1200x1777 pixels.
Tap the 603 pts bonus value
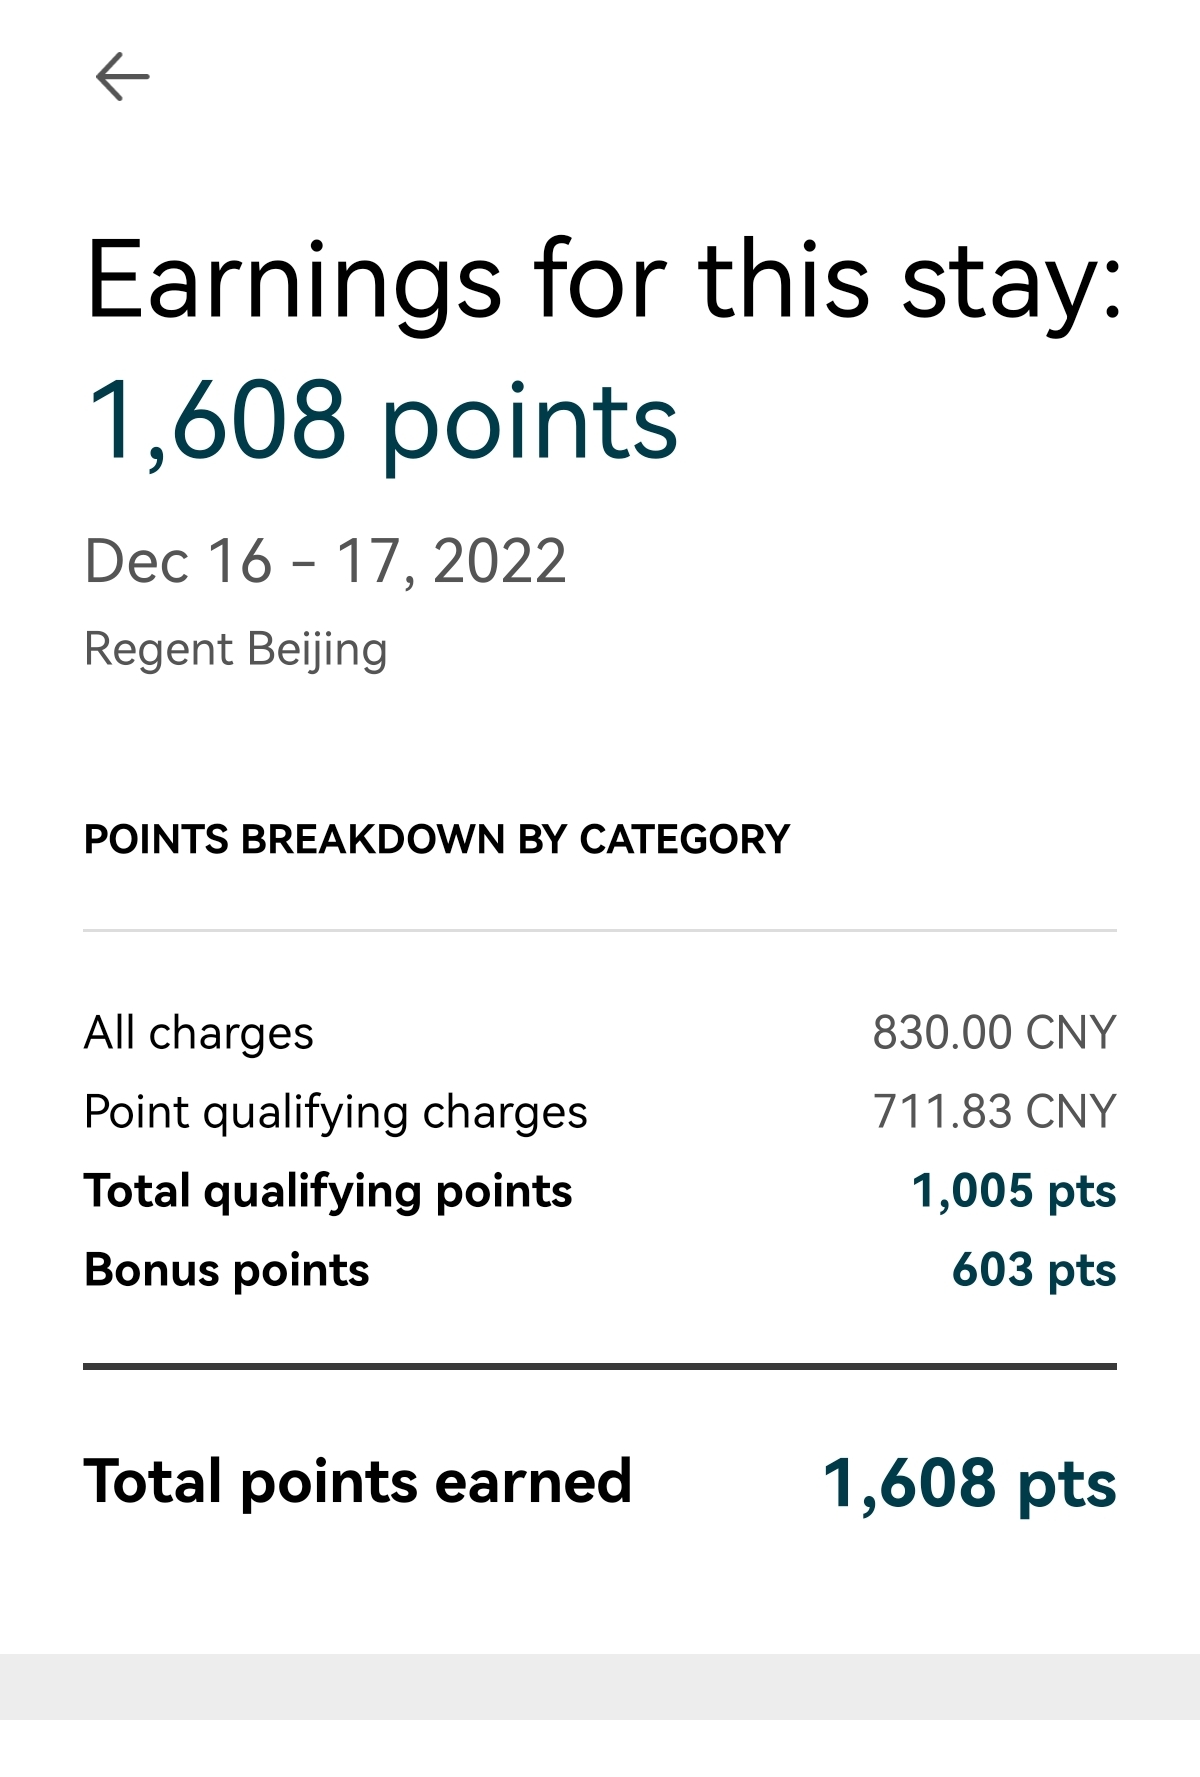click(1034, 1271)
